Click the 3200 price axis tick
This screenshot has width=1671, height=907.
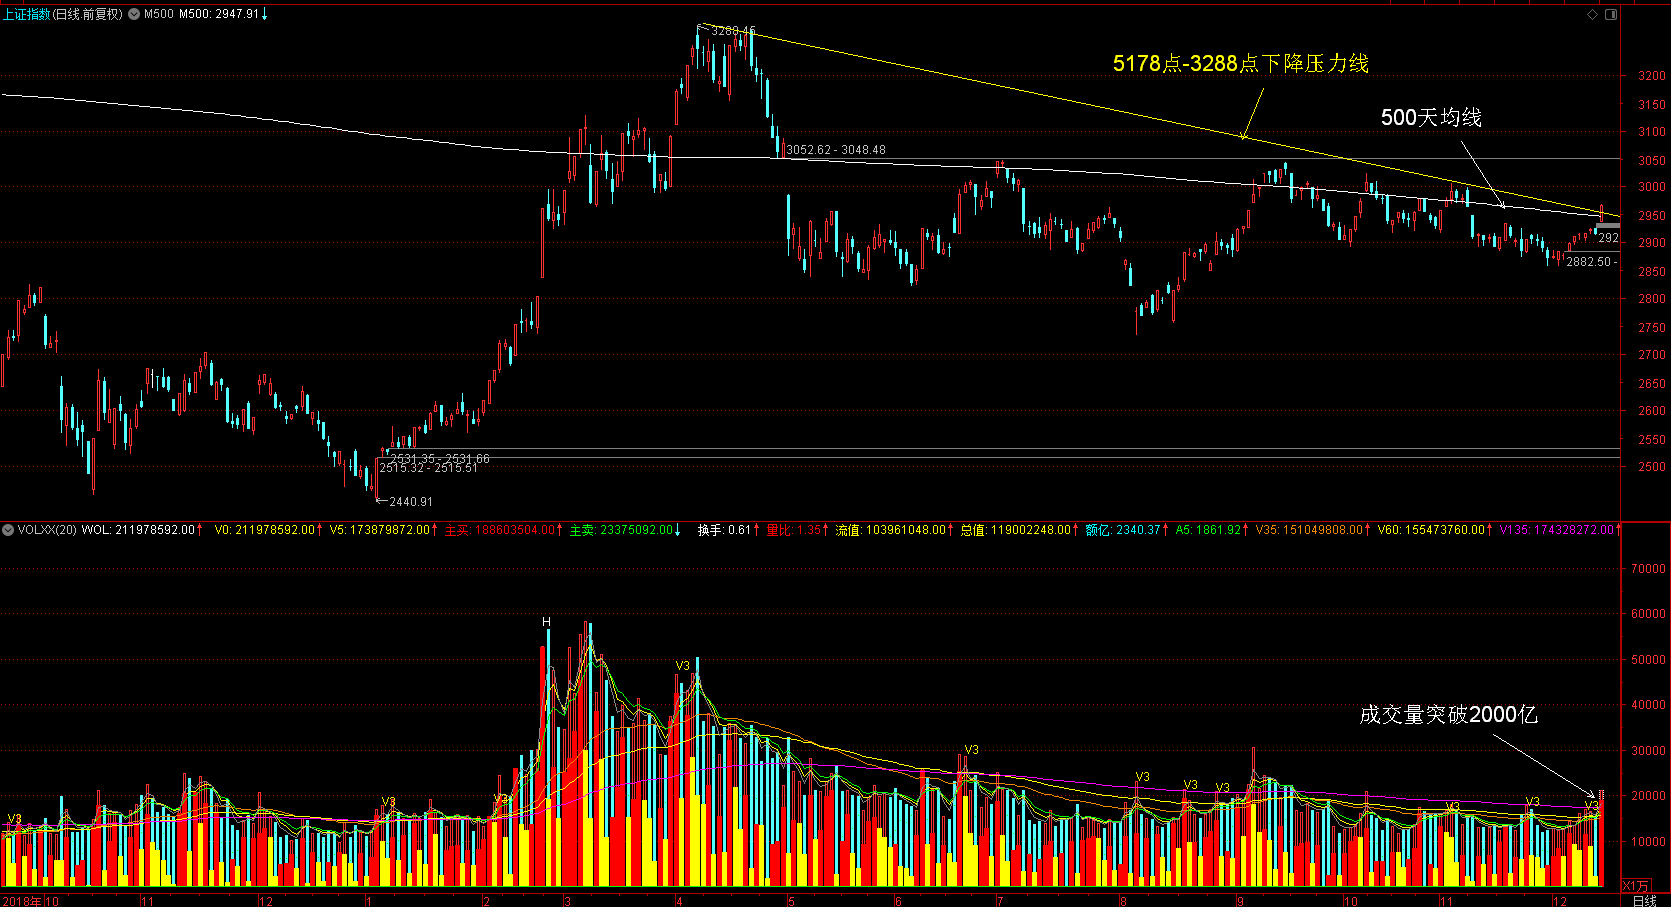pos(1652,76)
